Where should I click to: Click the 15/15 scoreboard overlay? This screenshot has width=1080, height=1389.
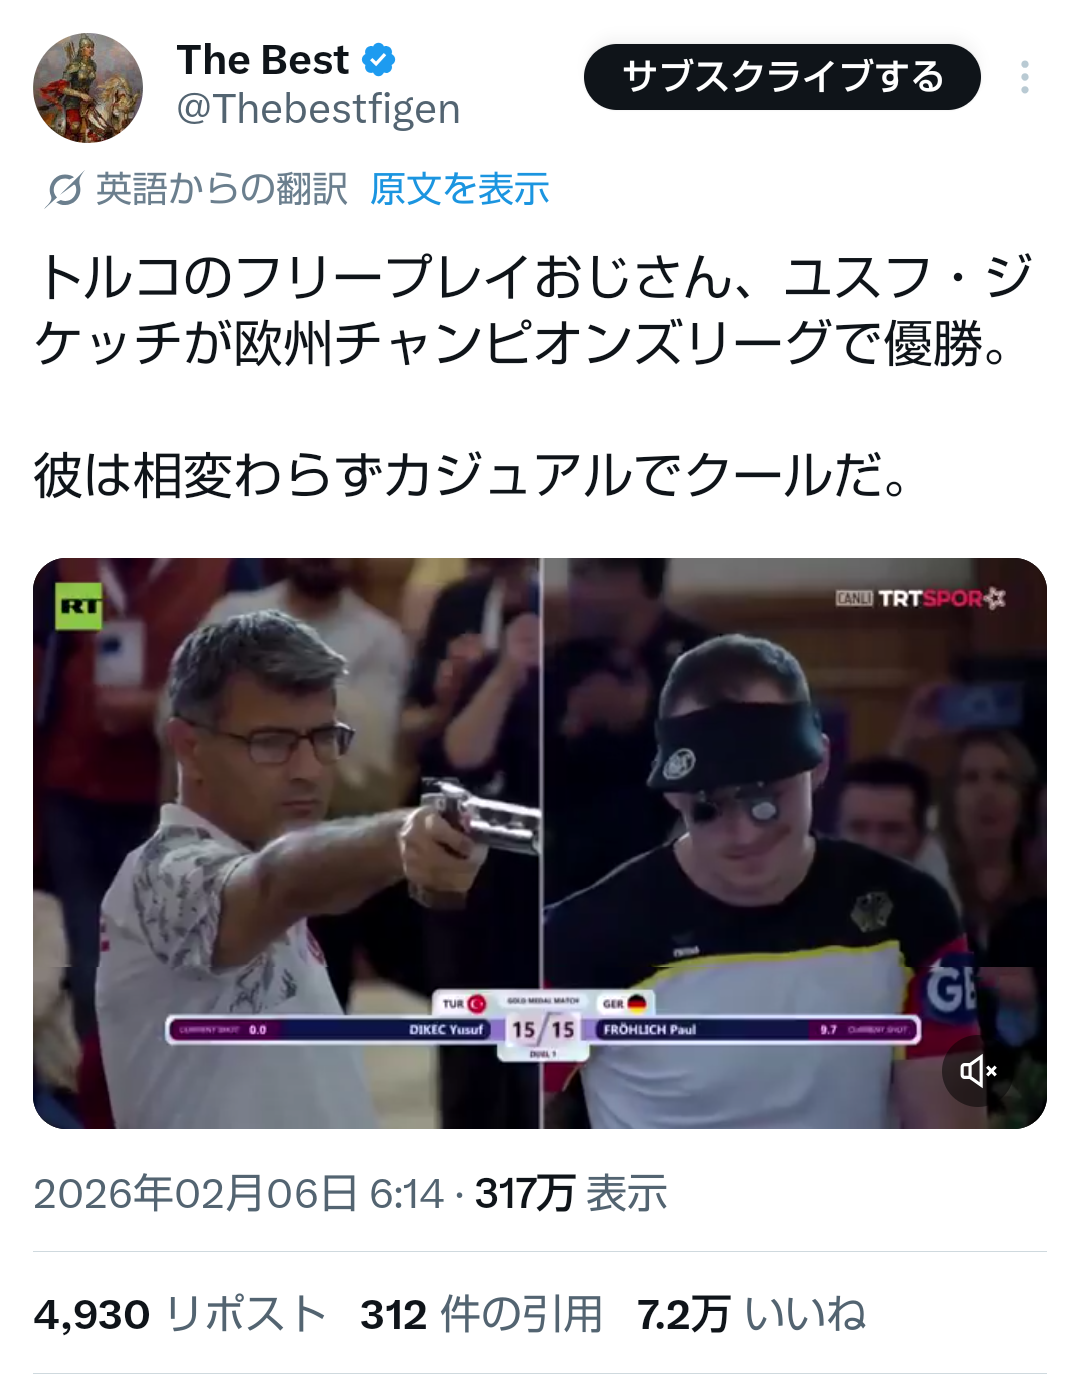pyautogui.click(x=543, y=1029)
